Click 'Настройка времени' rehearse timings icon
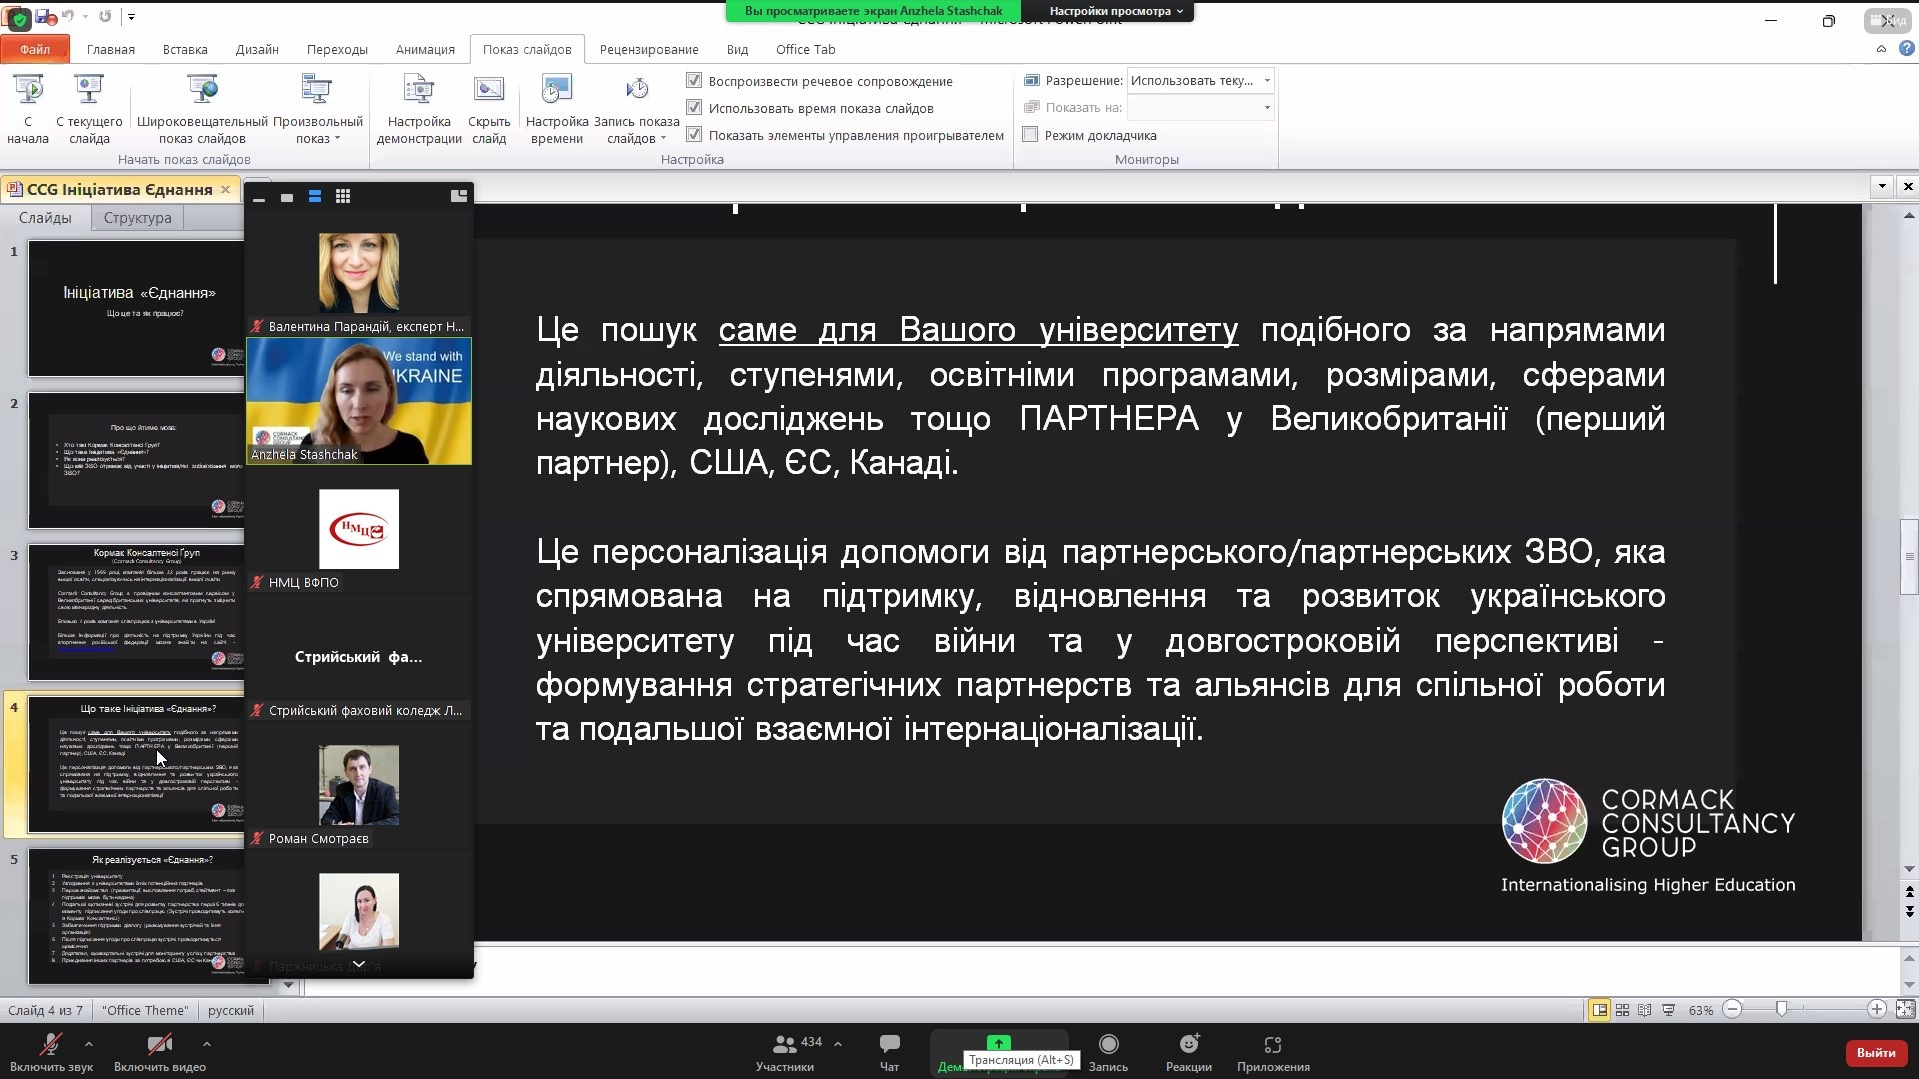The height and width of the screenshot is (1079, 1919). [556, 93]
